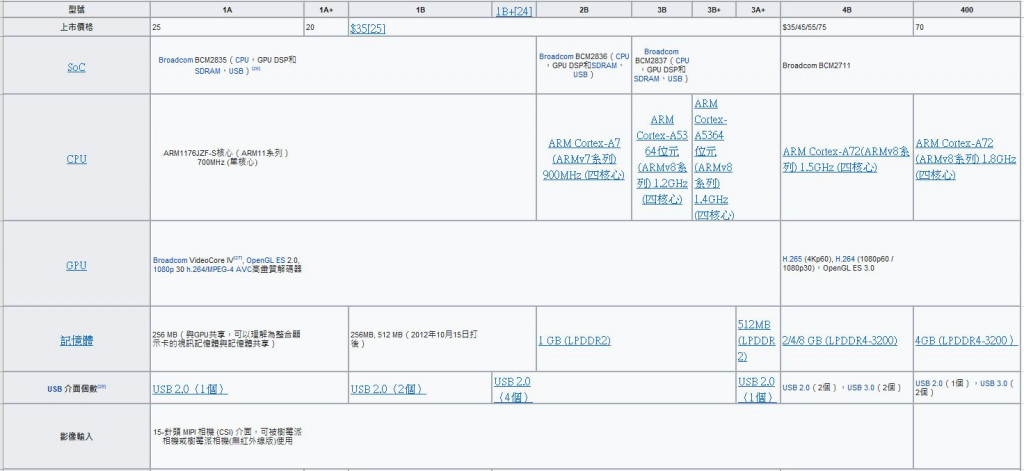Viewport: 1024px width, 471px height.
Task: Click 2/4/8 GB (LPDDR4-3200) link
Action: coord(840,340)
